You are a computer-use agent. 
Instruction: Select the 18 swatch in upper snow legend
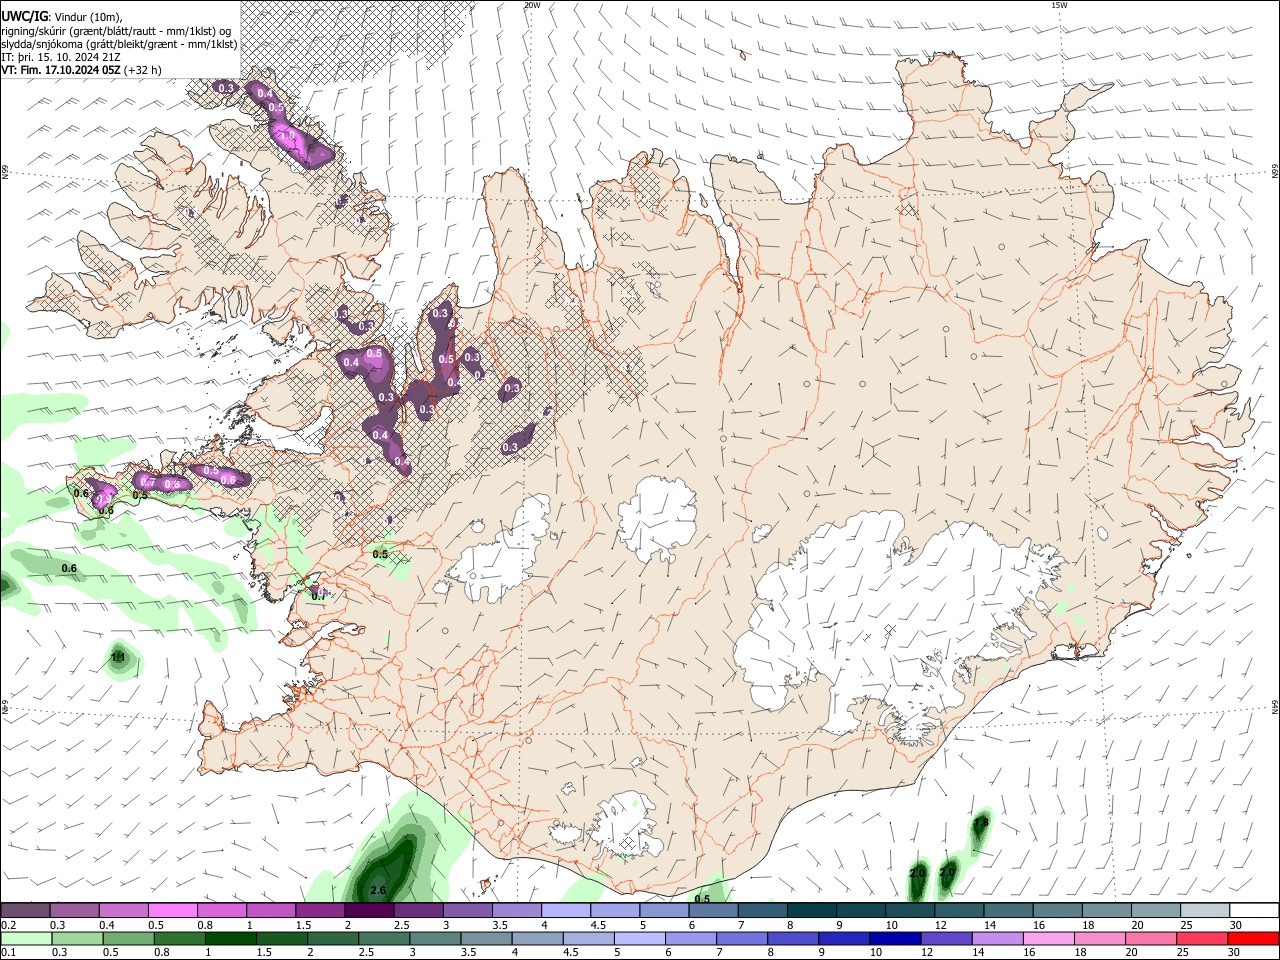coord(1108,910)
